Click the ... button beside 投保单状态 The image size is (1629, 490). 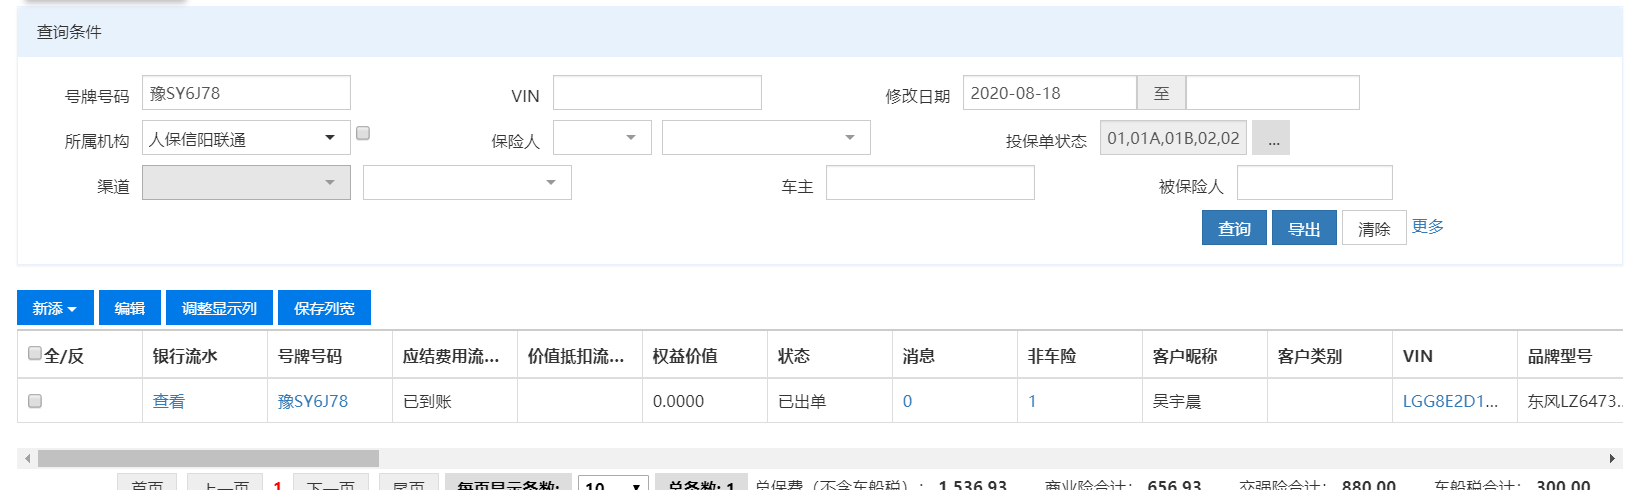(x=1271, y=138)
